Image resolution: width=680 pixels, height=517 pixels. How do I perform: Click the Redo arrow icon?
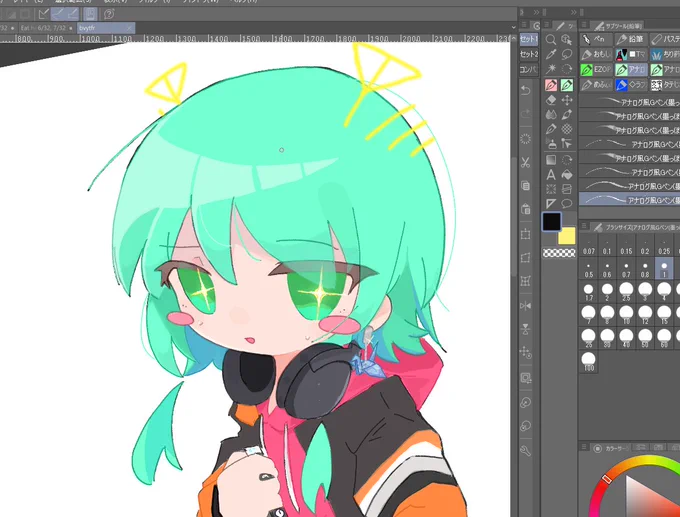pyautogui.click(x=526, y=114)
